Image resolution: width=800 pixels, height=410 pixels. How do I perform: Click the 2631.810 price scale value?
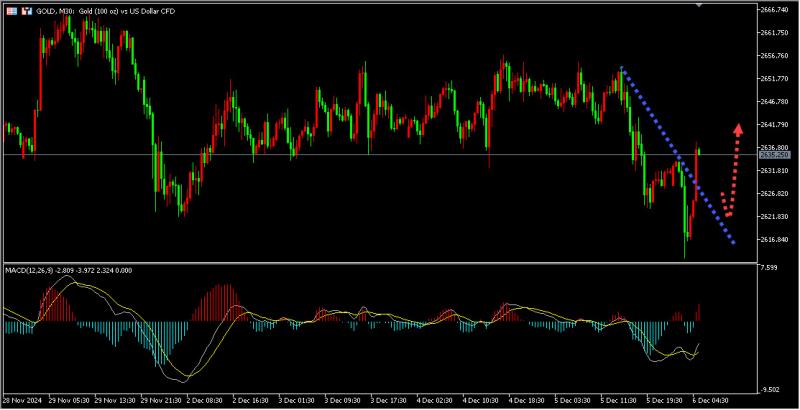[x=774, y=170]
